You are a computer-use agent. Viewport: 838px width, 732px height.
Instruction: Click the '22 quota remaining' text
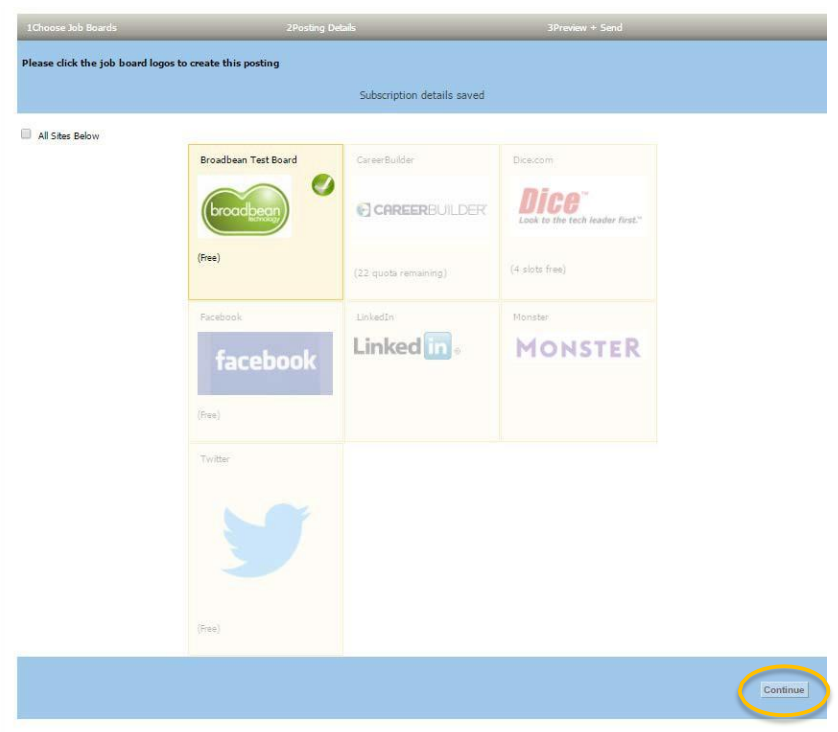(400, 273)
